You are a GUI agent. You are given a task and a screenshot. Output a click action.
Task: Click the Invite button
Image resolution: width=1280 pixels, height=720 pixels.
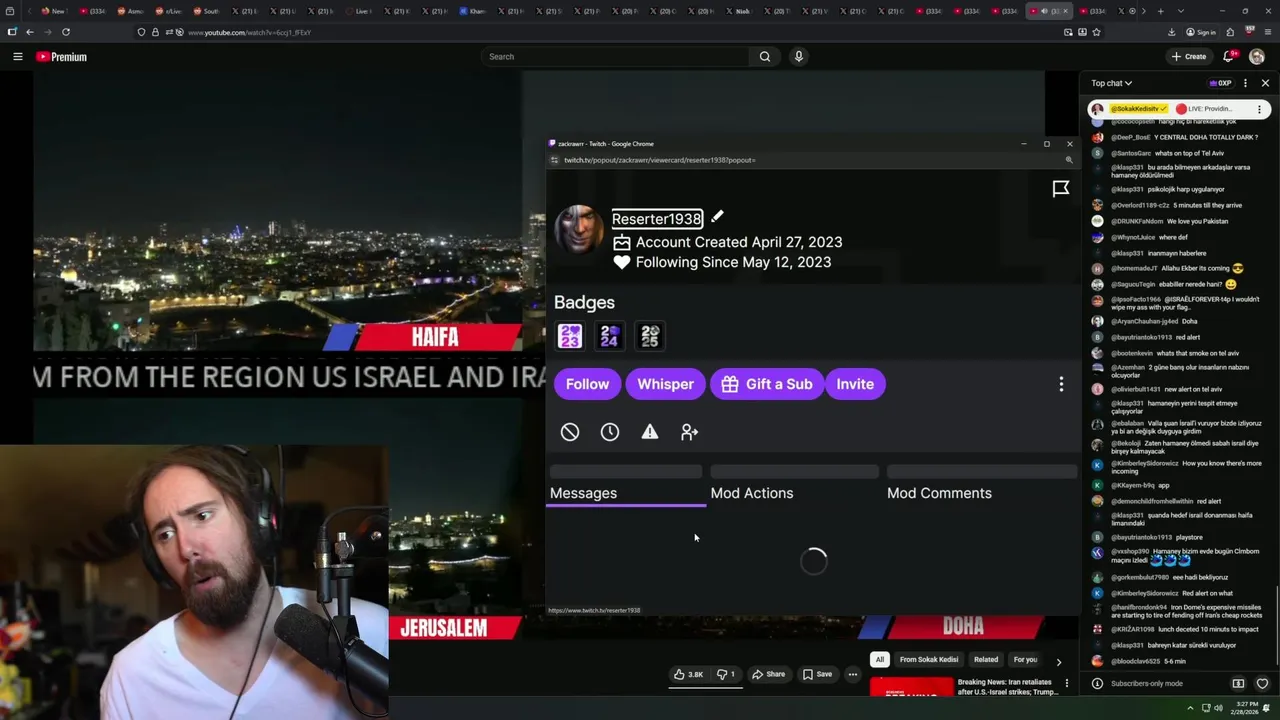855,384
